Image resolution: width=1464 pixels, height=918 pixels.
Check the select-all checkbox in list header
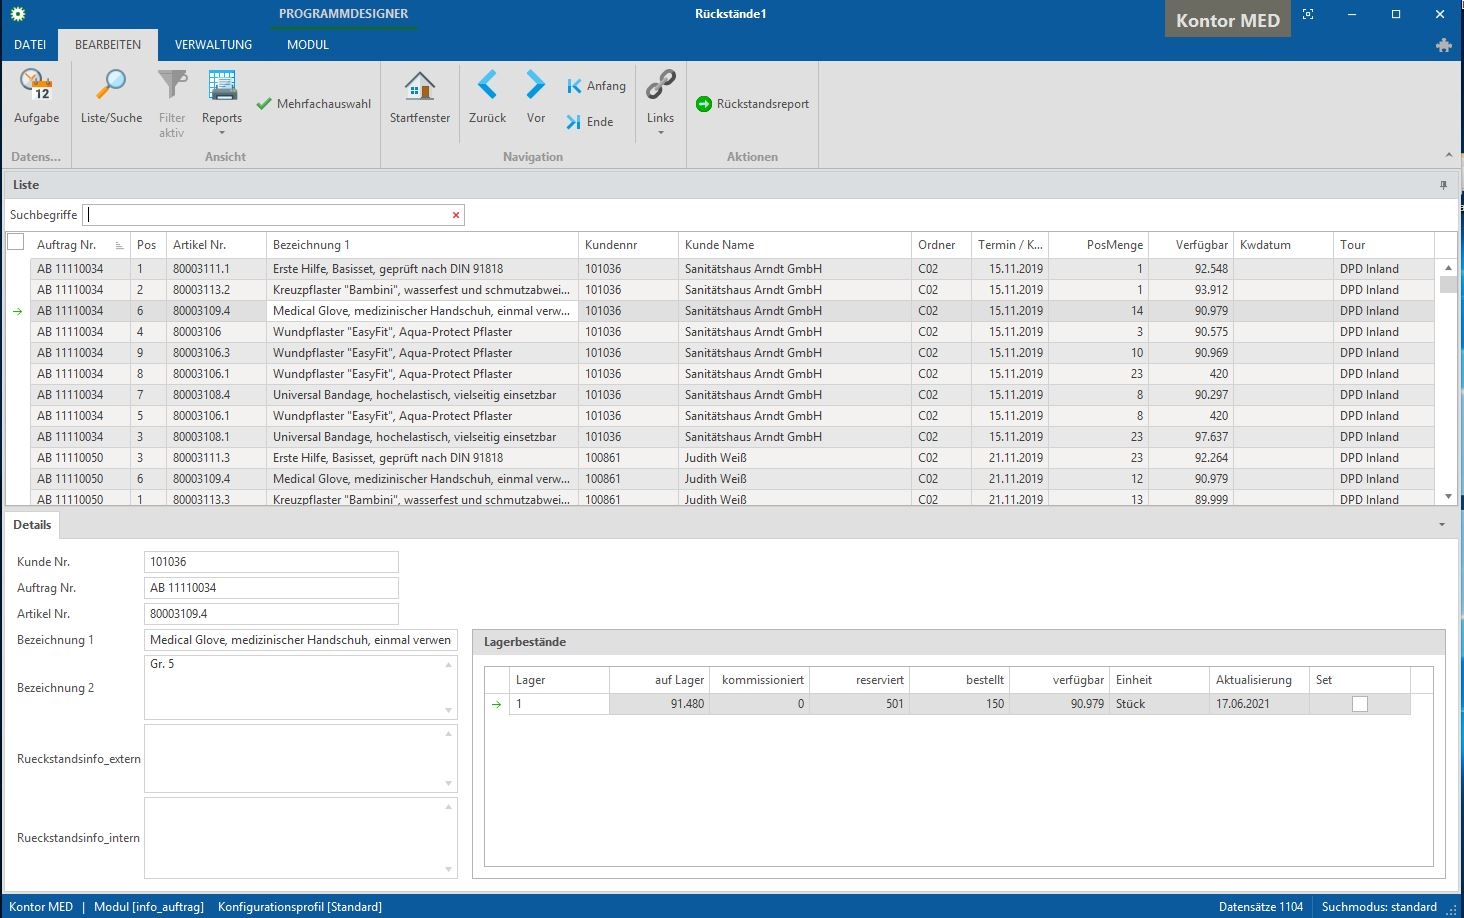(x=16, y=242)
